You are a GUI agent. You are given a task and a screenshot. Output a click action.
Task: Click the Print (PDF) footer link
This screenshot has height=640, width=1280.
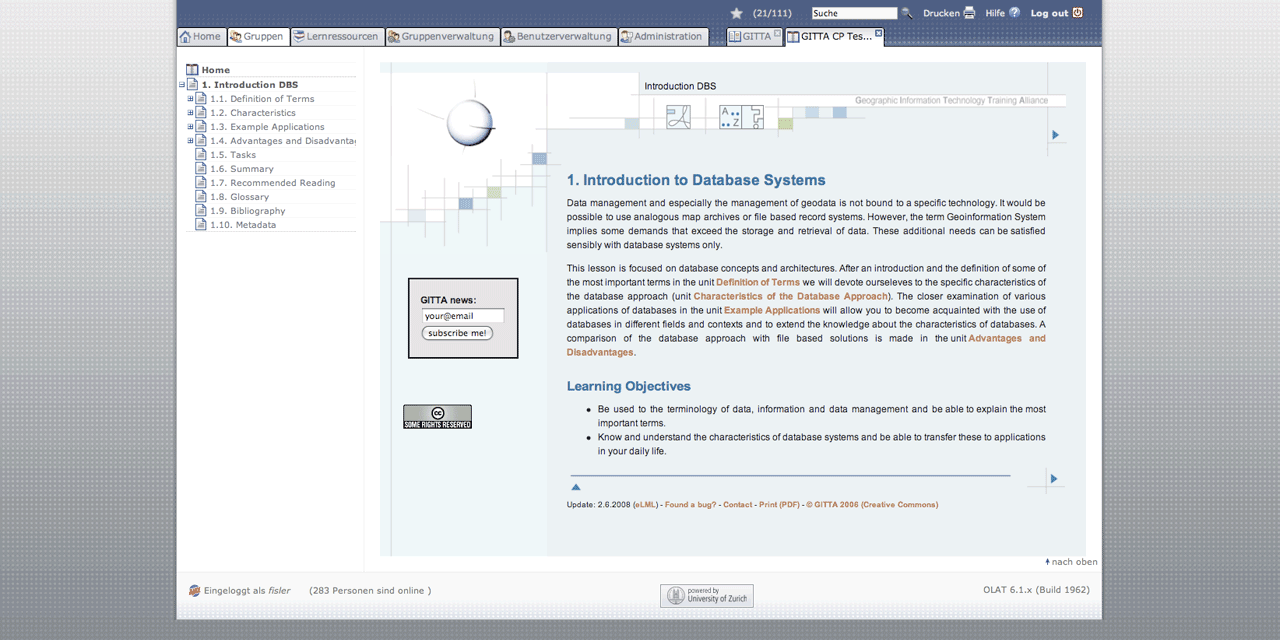coord(779,505)
